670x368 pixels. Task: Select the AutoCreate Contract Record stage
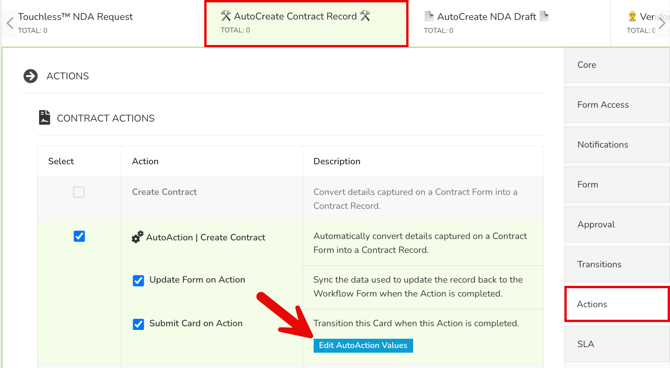click(x=306, y=24)
